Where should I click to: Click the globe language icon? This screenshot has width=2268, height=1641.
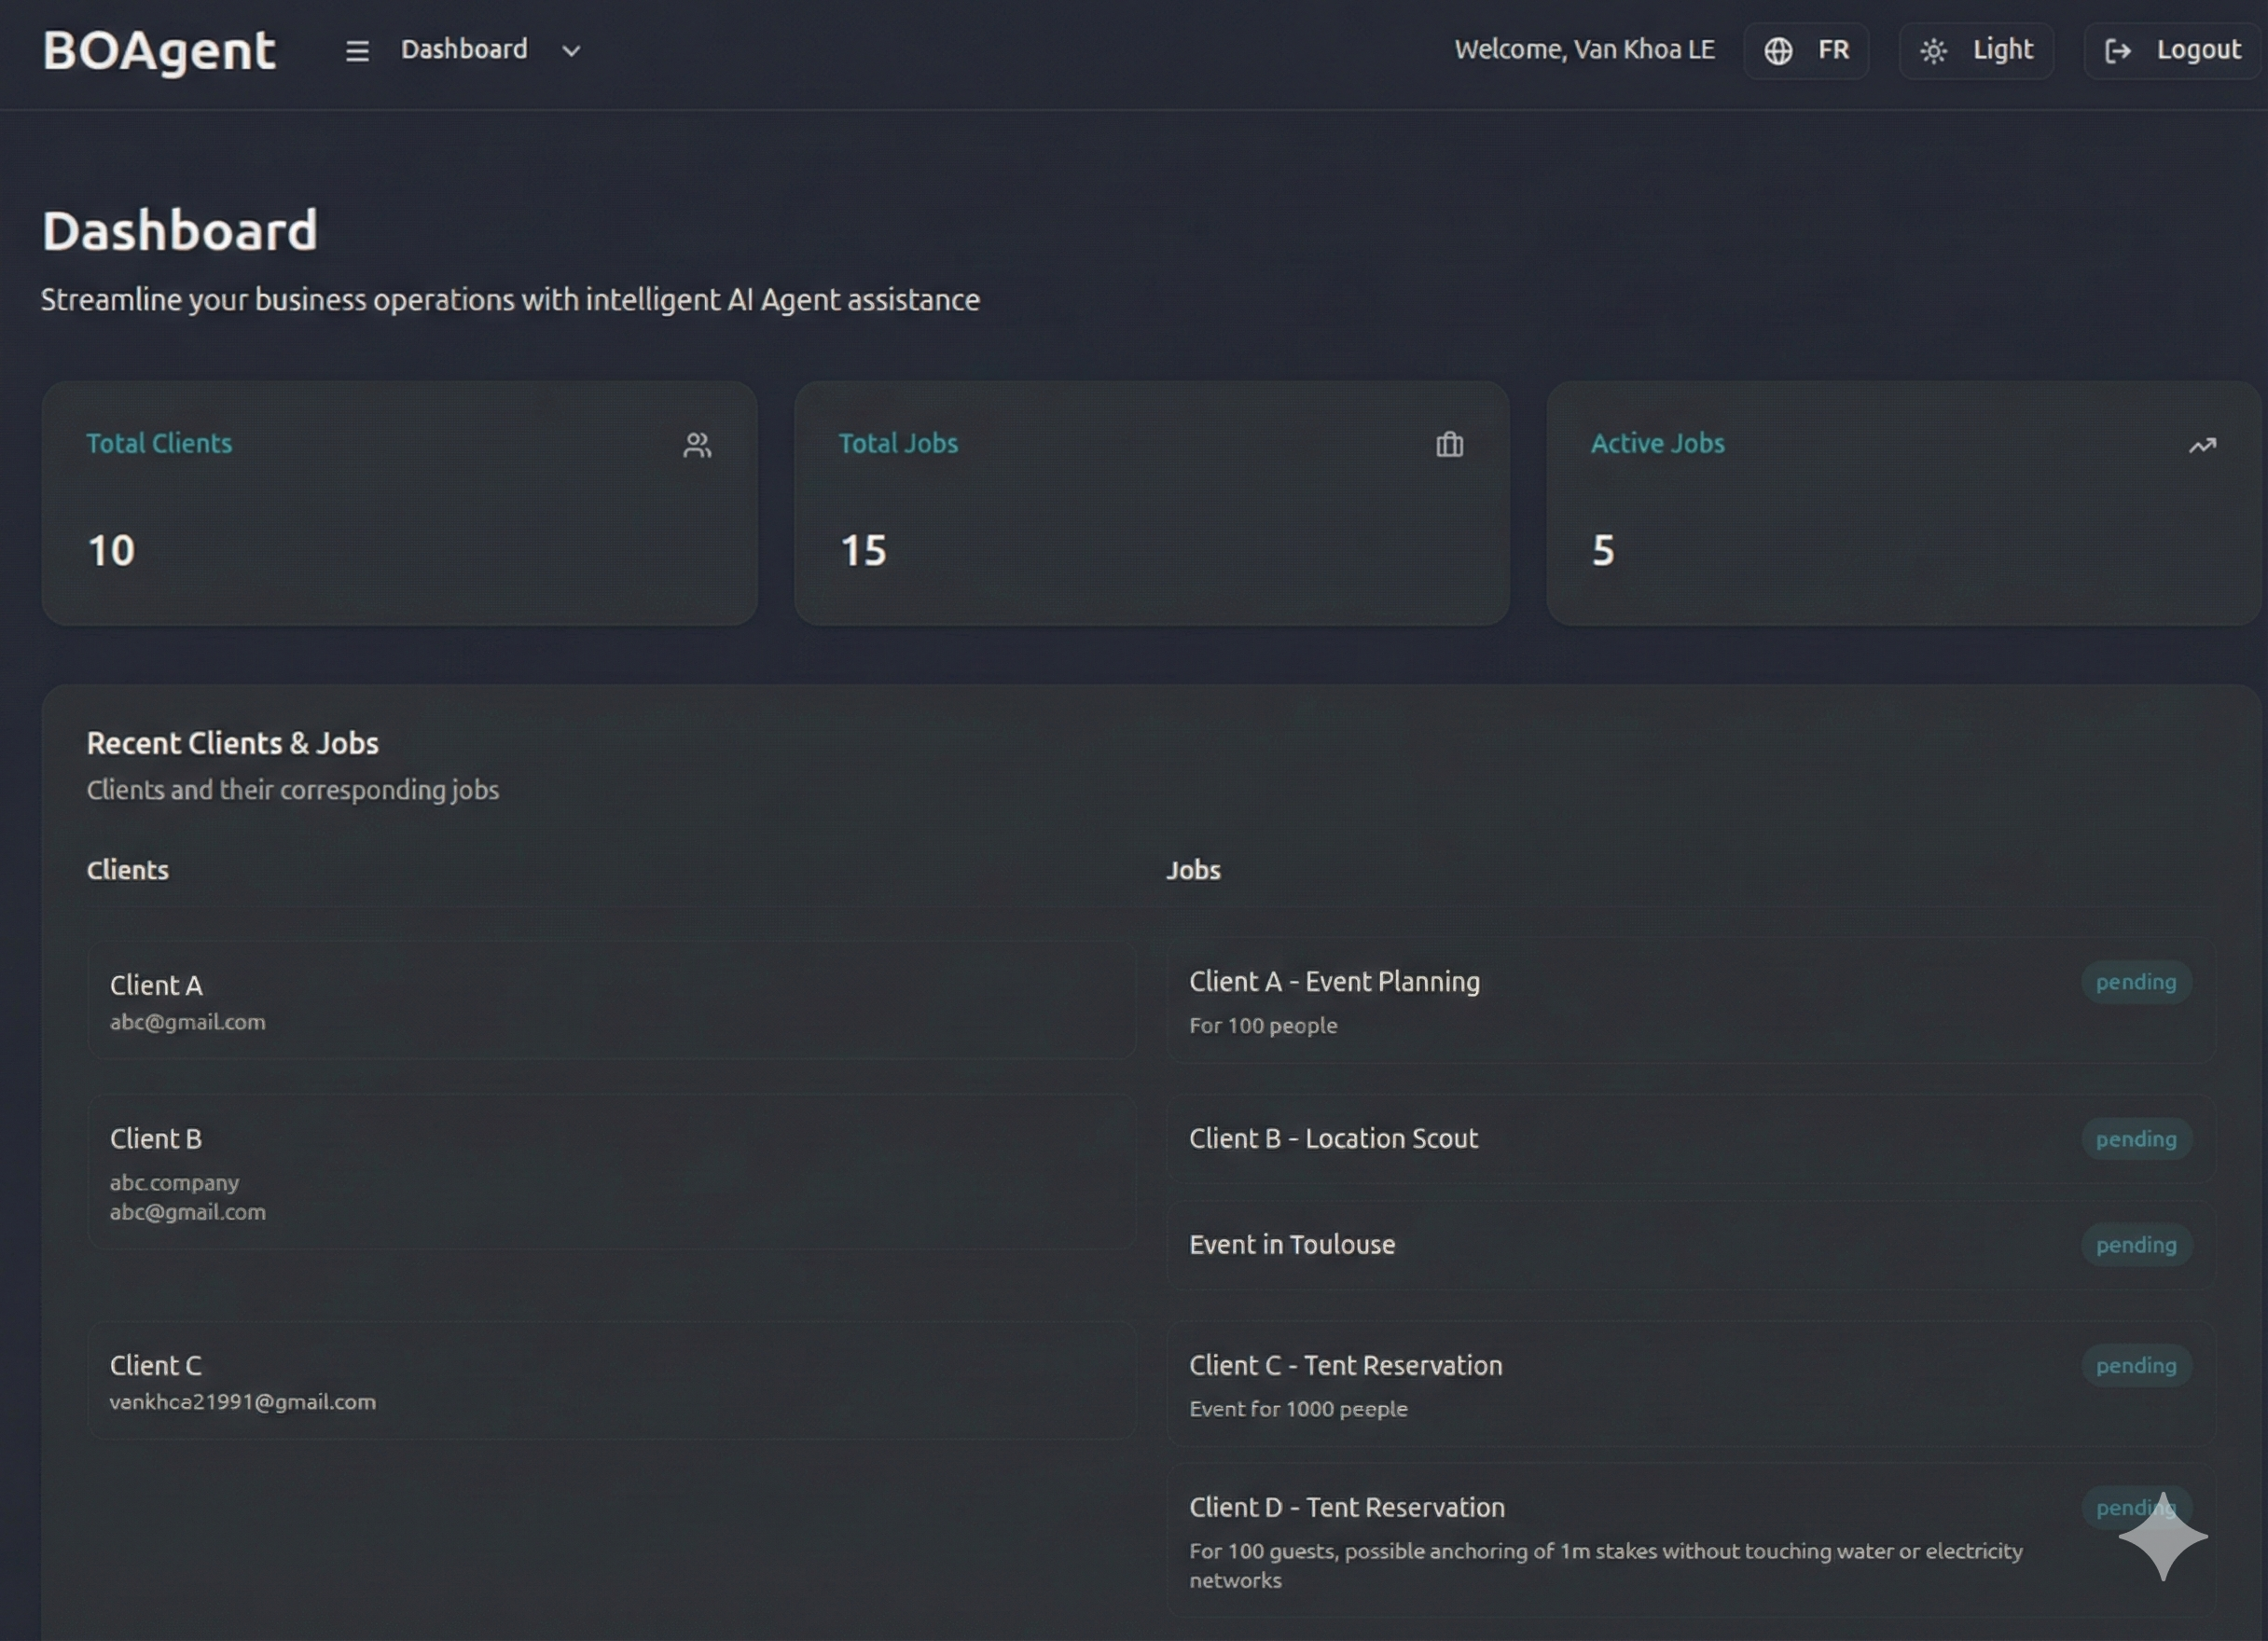coord(1778,51)
